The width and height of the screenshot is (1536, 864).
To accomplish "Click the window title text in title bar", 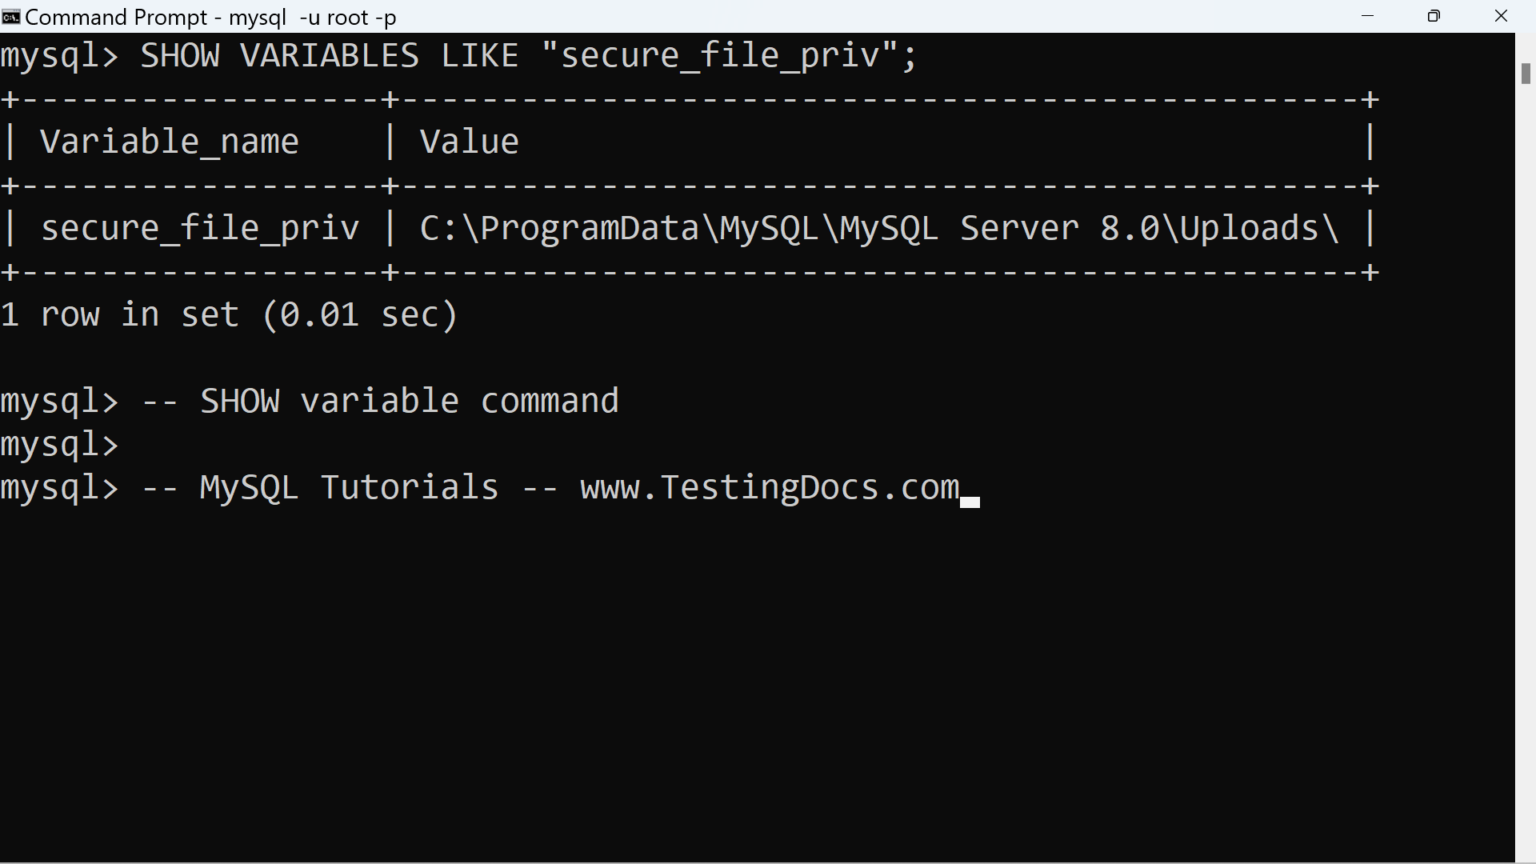I will point(210,17).
